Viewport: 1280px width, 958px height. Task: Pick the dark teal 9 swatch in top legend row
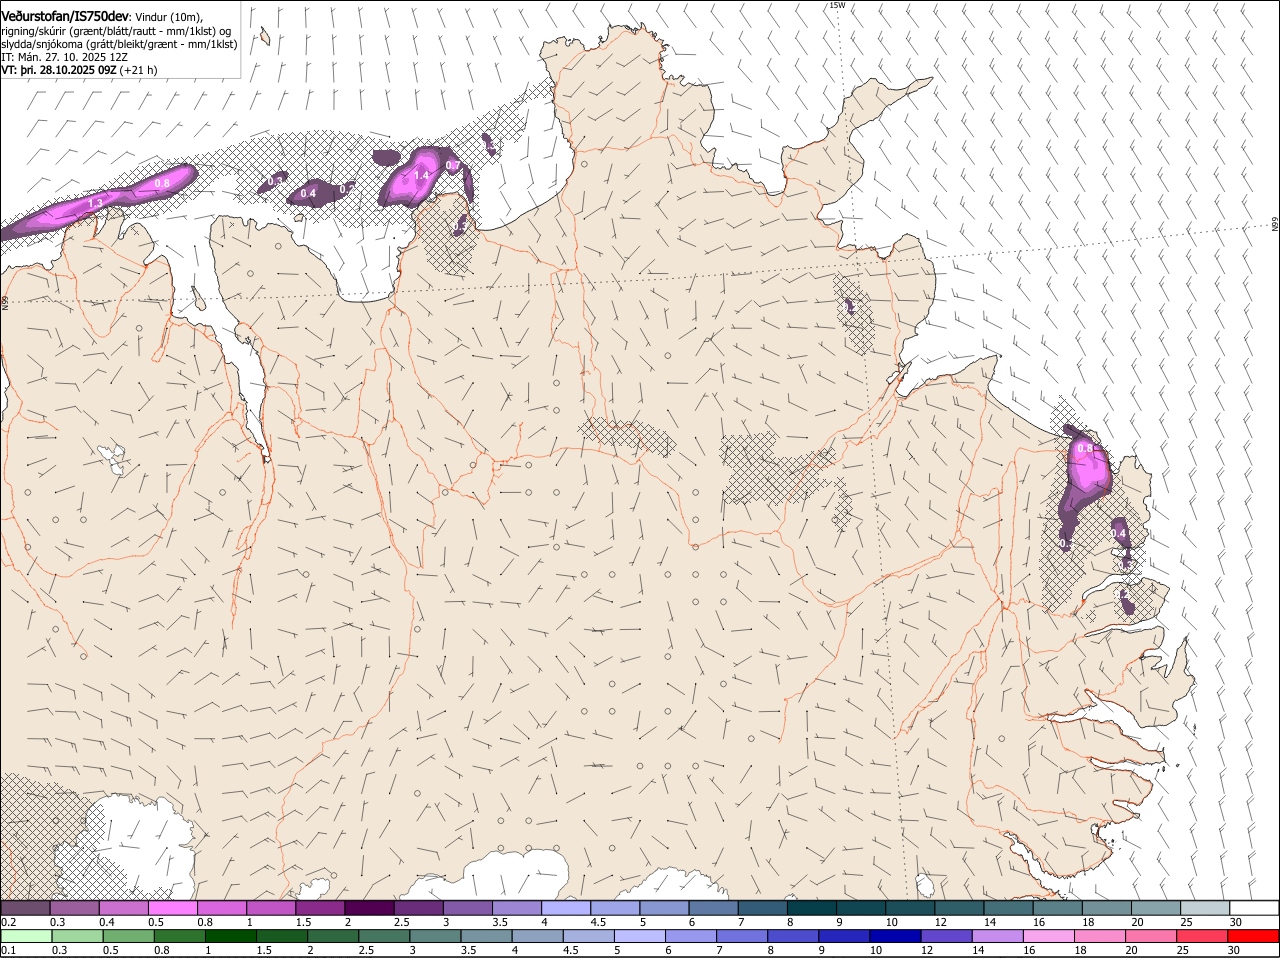(861, 907)
